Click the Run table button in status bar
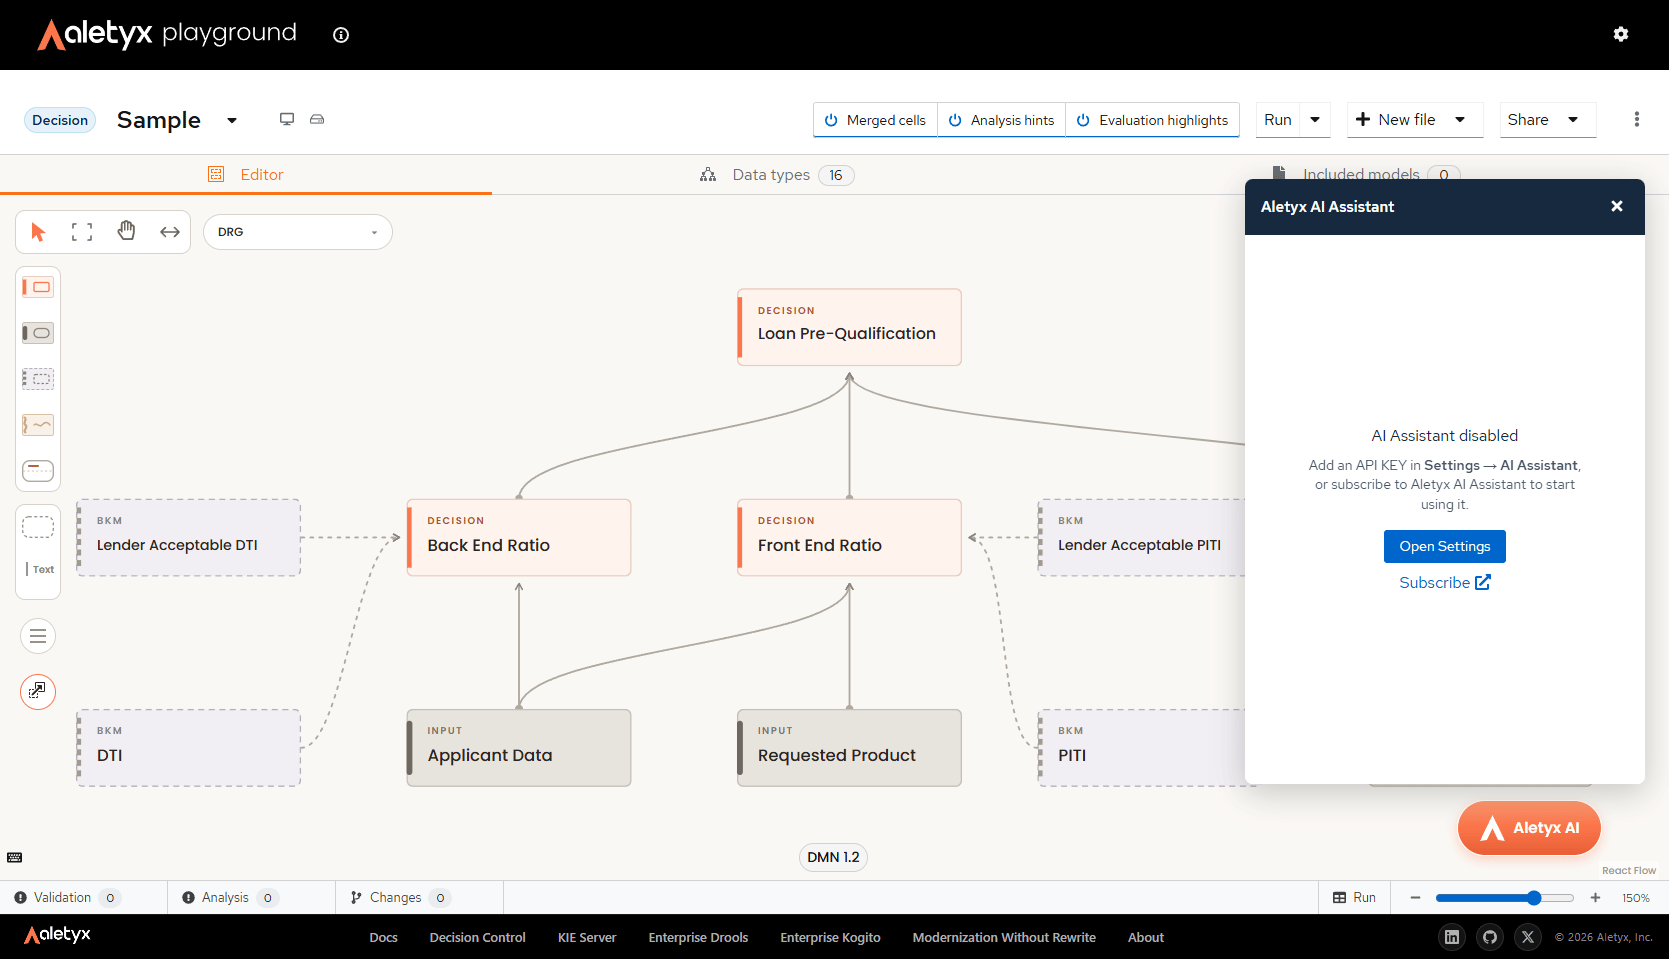Screen dimensions: 1669x959 tap(1354, 898)
